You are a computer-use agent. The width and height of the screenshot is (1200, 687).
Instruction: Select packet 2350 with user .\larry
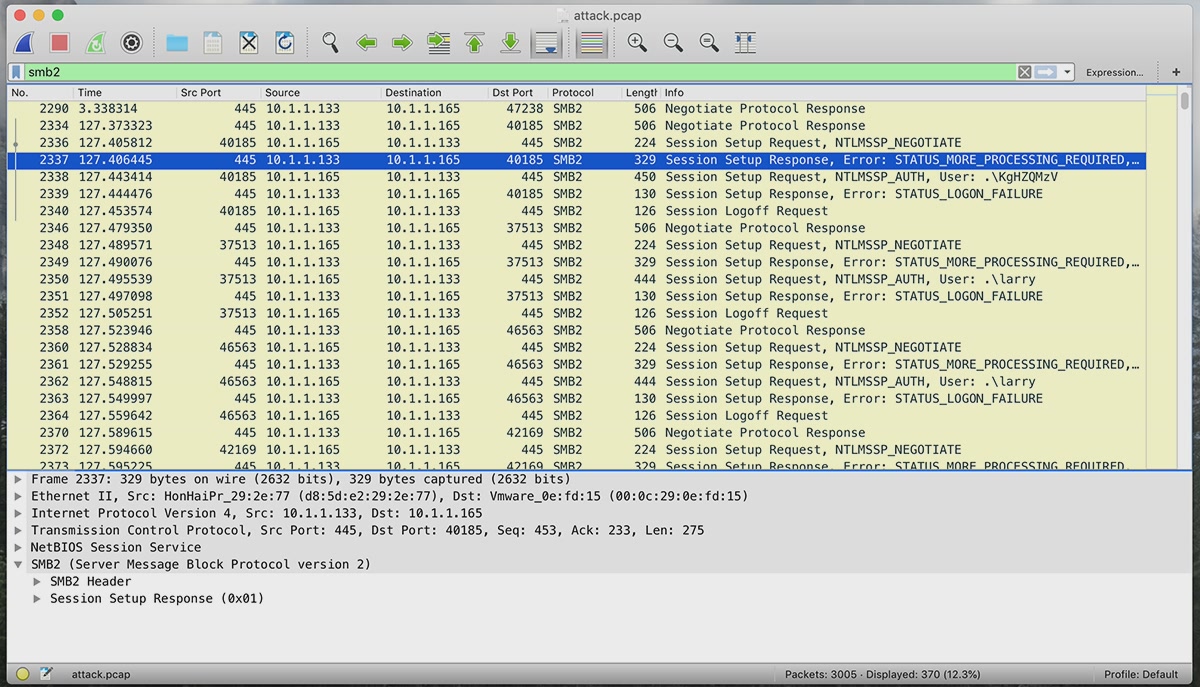click(x=576, y=279)
